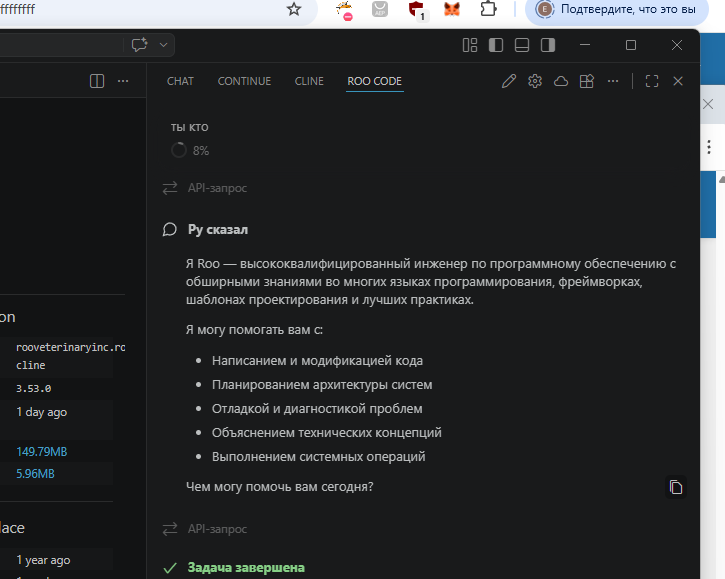Click the 'Написанием и модификацией кода' bullet
This screenshot has width=725, height=579.
click(317, 361)
